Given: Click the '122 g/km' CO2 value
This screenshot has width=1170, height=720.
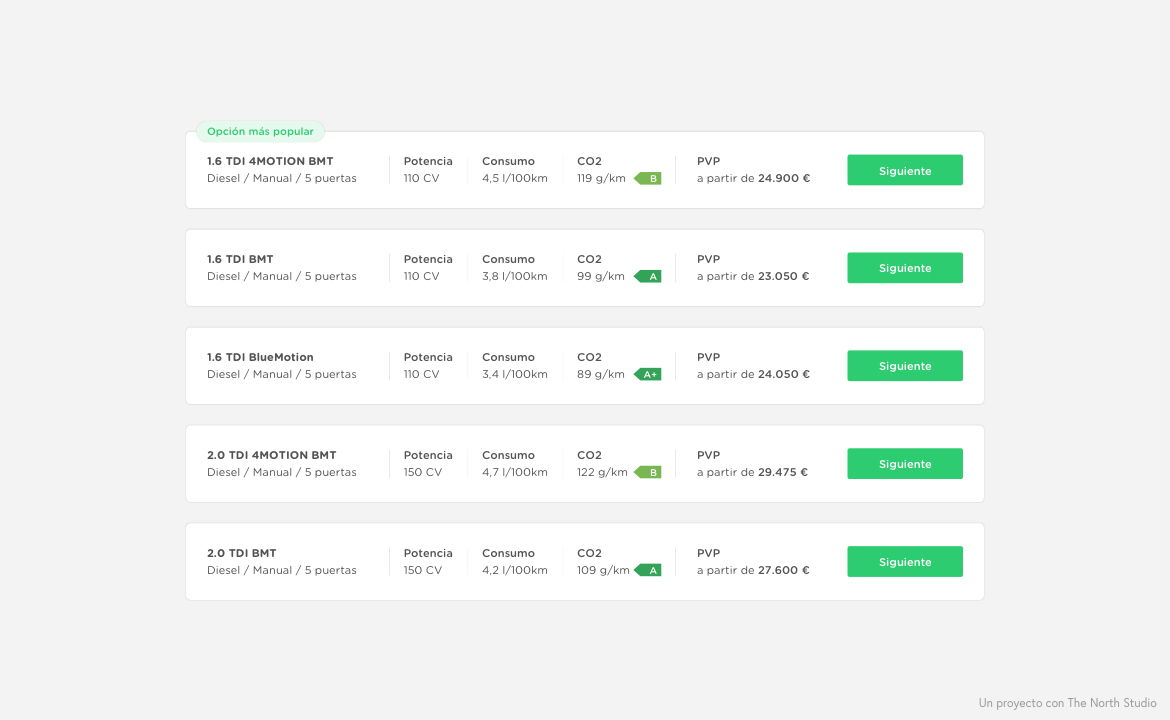Looking at the screenshot, I should click(x=602, y=472).
